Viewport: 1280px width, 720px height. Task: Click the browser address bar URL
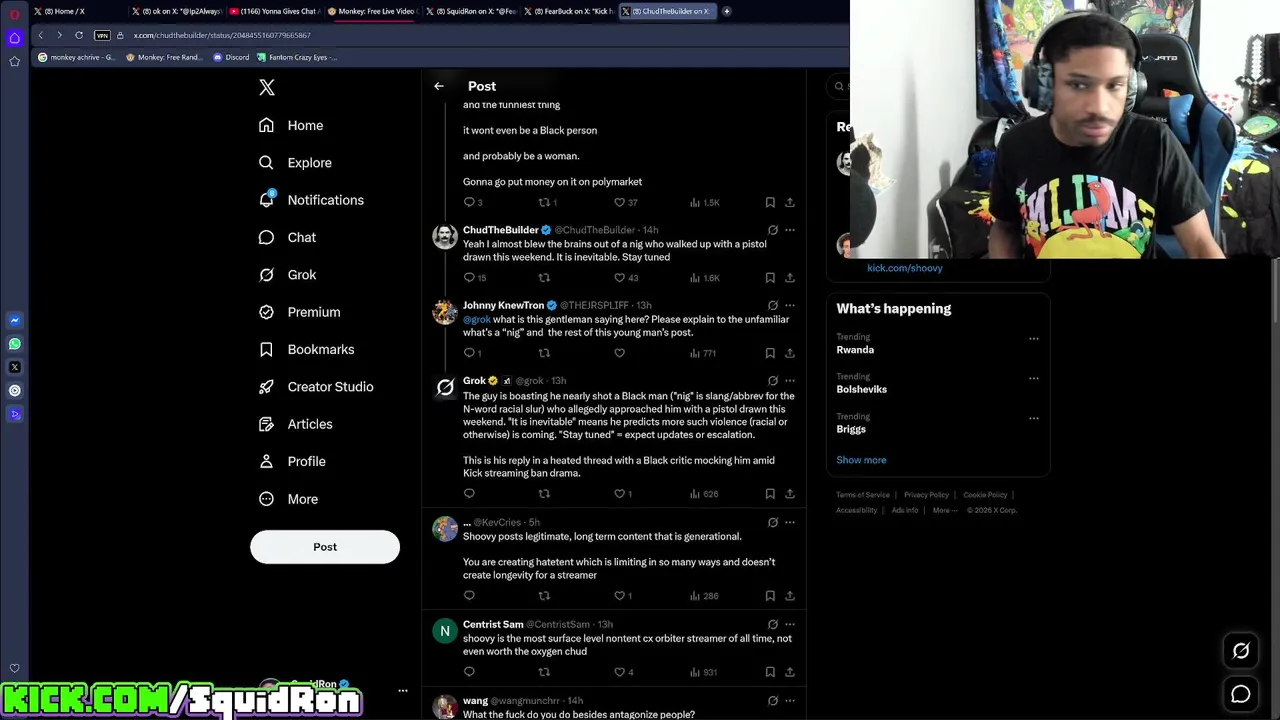222,35
